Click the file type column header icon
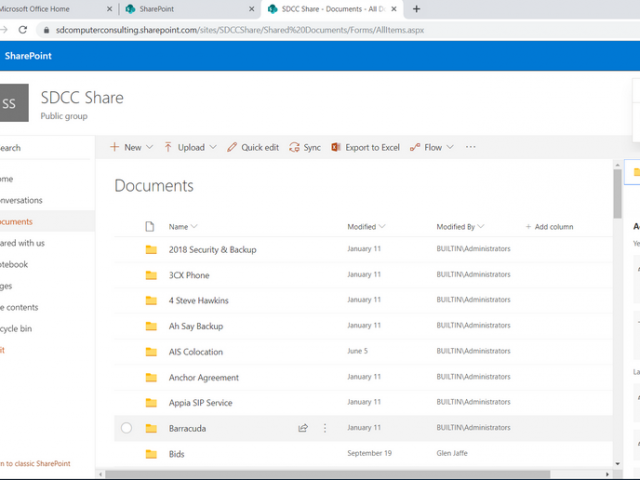 point(150,227)
